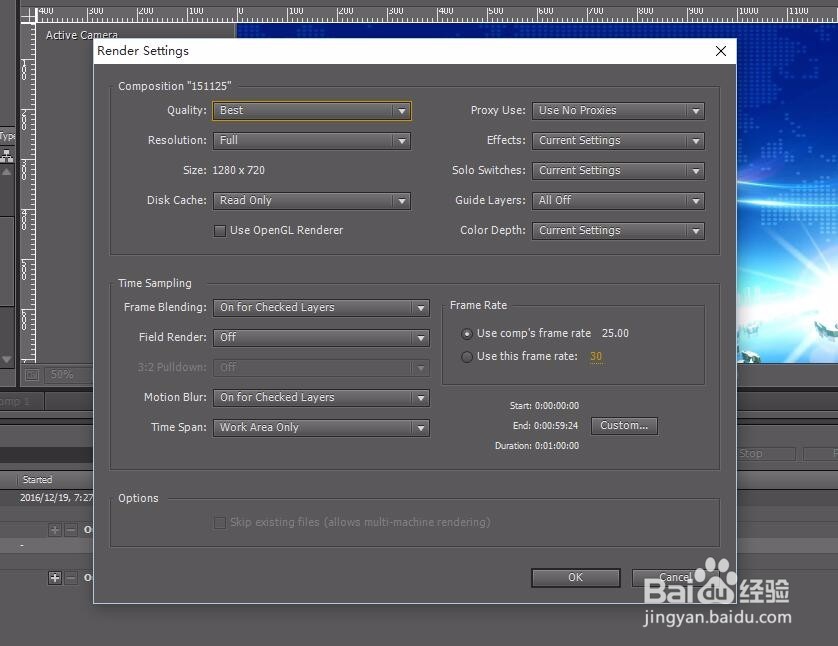Click the scroll down arrow in the left panel

point(6,360)
